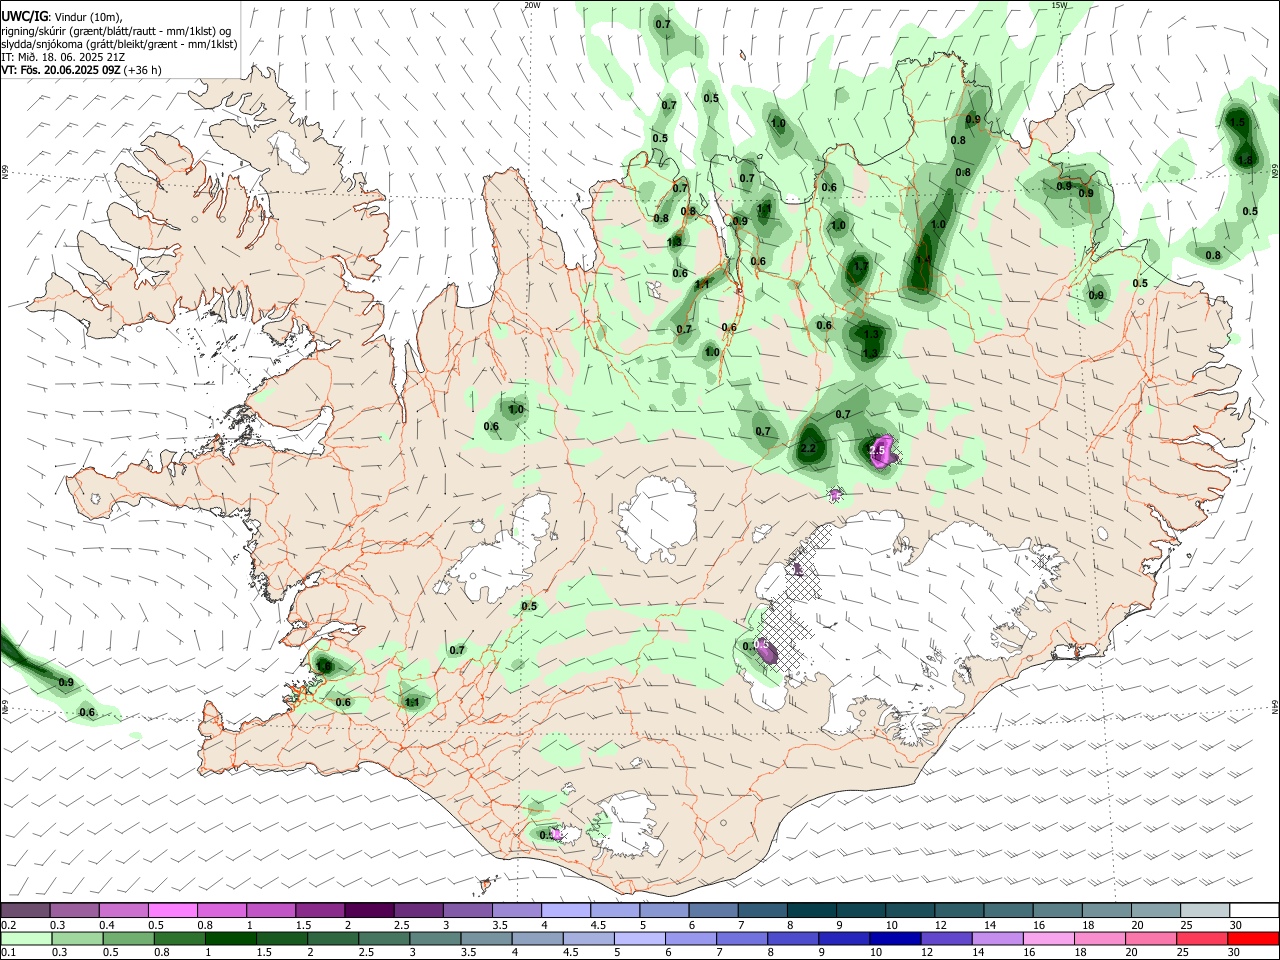The height and width of the screenshot is (960, 1280).
Task: Pick the navy rain swatch between 10 and 12
Action: [x=894, y=939]
